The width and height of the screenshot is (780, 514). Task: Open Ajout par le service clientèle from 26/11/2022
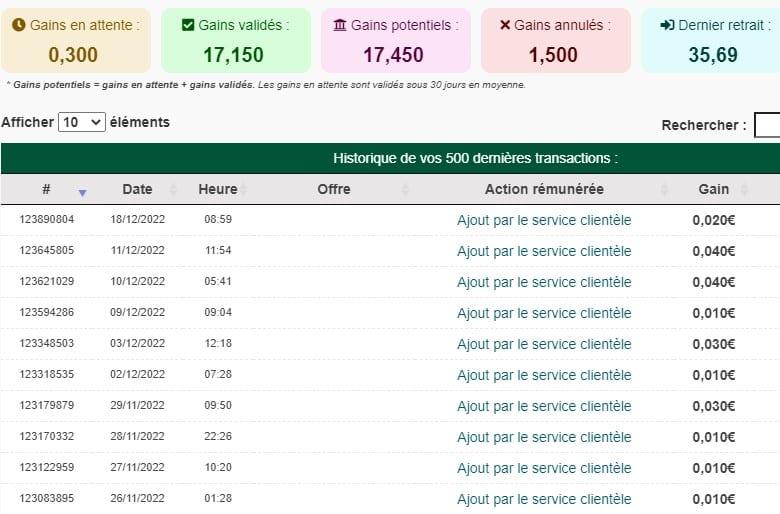544,499
